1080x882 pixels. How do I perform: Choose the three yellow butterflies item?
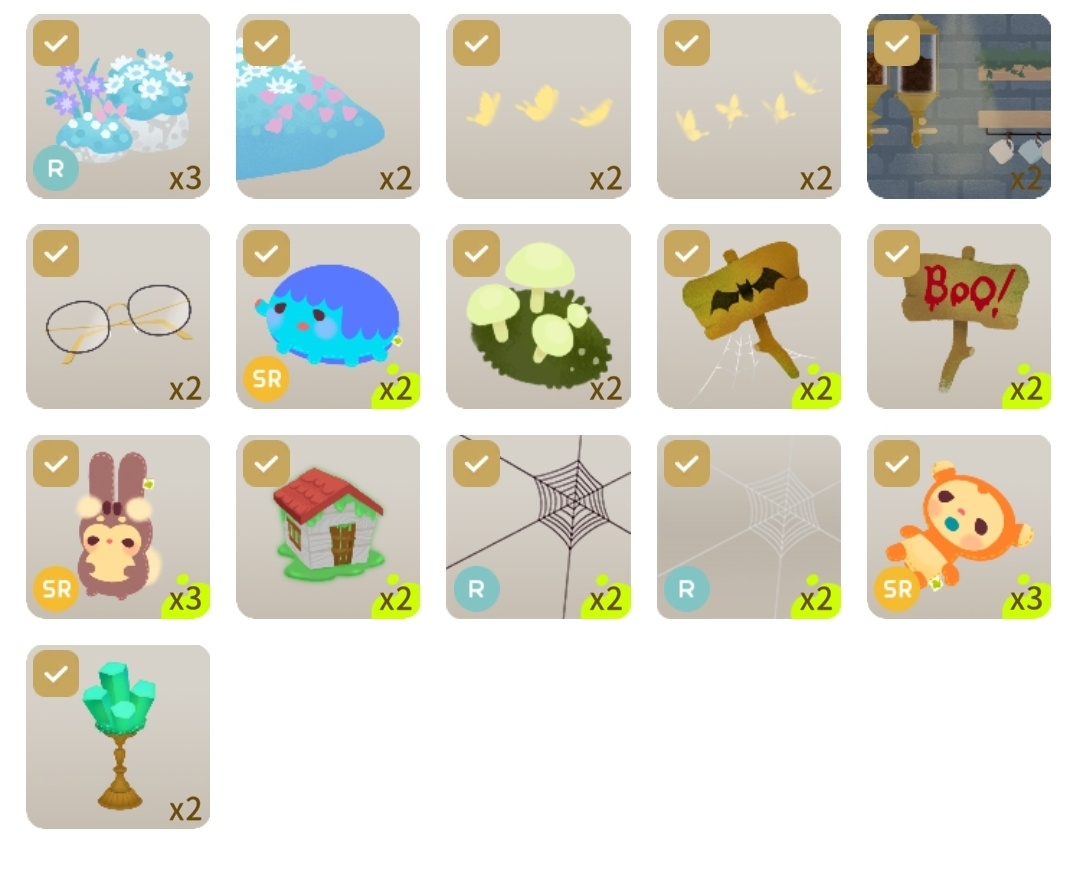(538, 106)
